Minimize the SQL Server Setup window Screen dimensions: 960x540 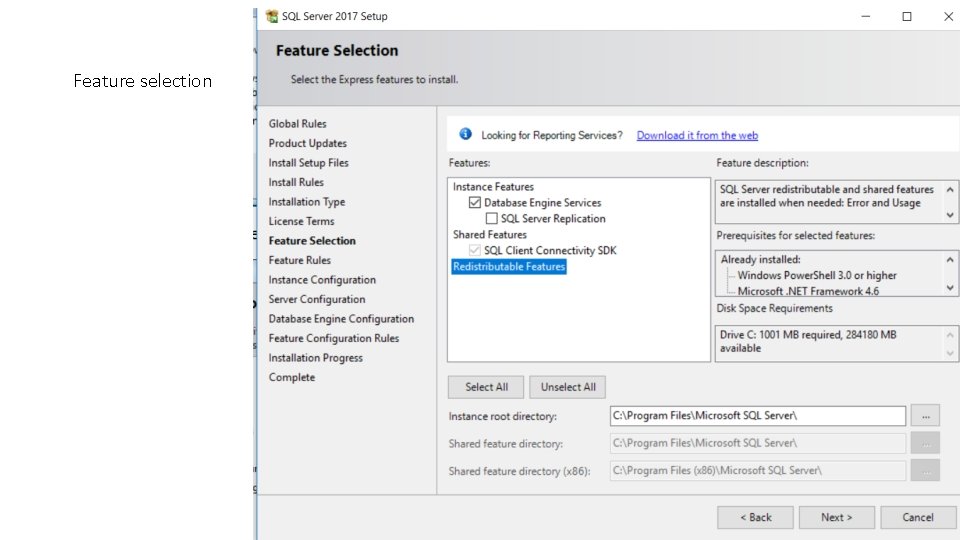point(866,17)
